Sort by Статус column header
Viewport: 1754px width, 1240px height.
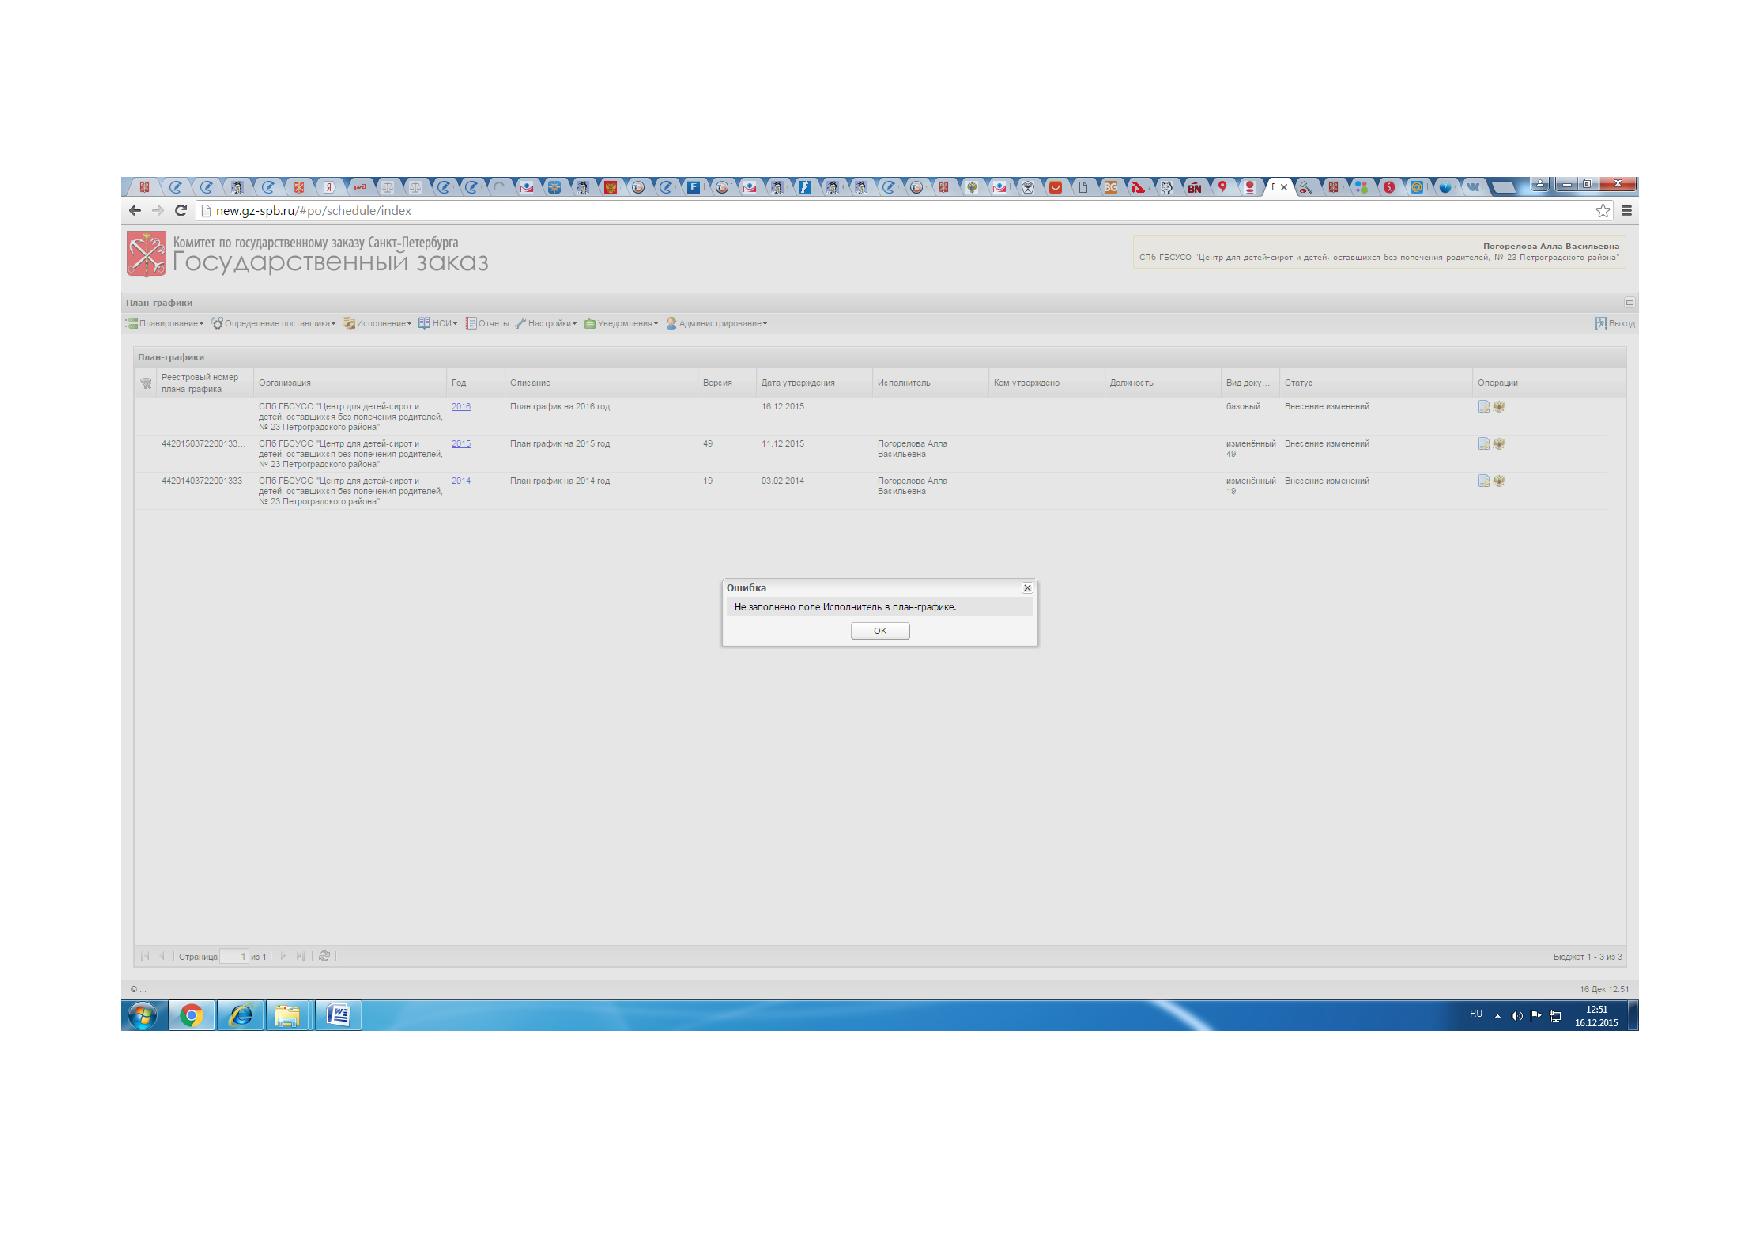[x=1376, y=383]
